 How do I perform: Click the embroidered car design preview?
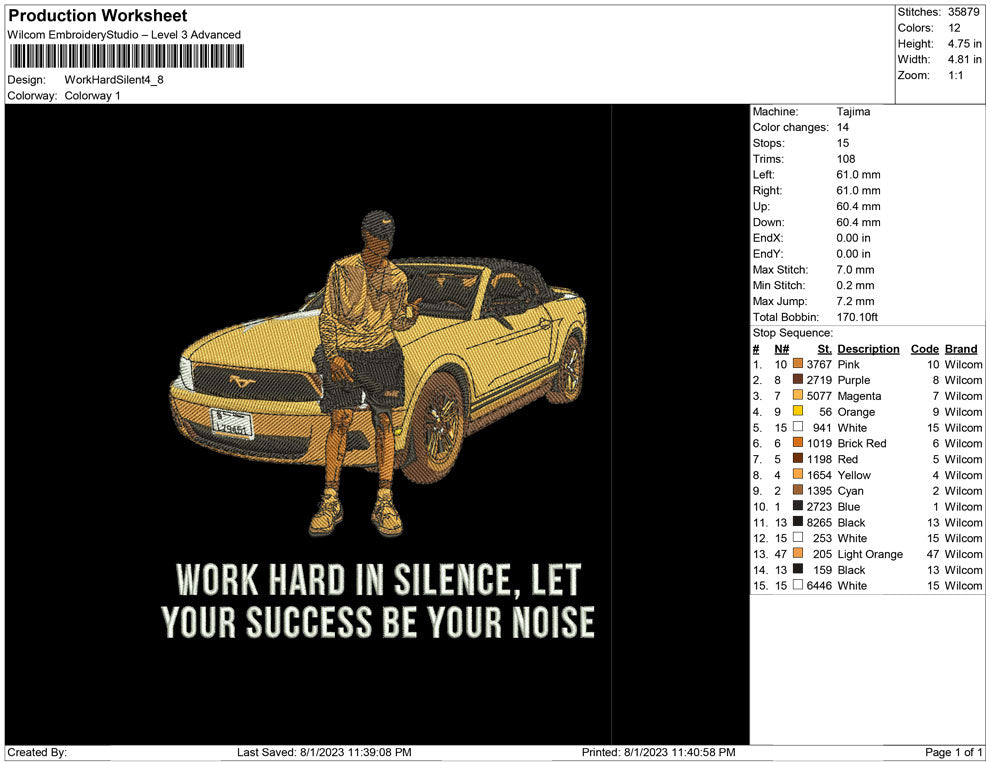(x=379, y=372)
